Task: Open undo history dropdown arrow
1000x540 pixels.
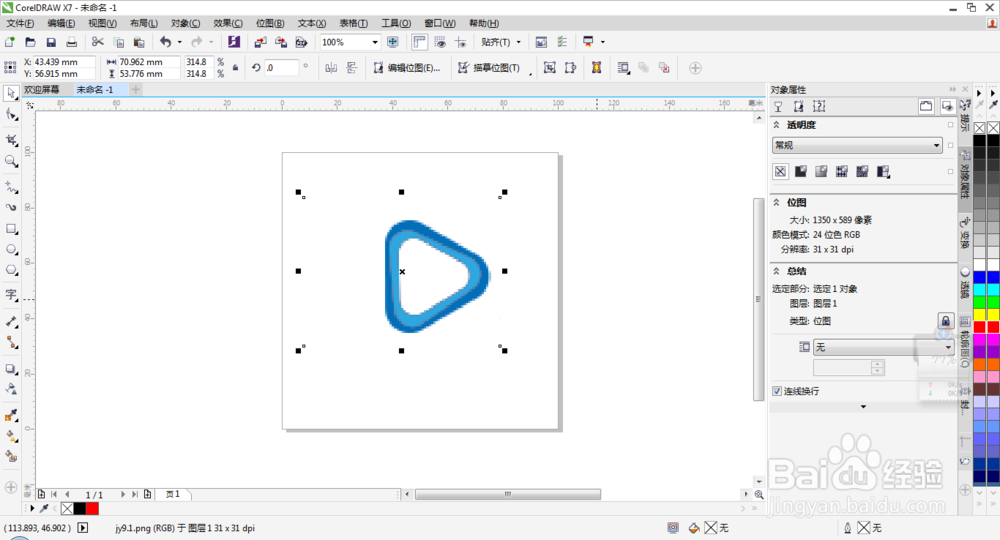Action: pyautogui.click(x=180, y=42)
